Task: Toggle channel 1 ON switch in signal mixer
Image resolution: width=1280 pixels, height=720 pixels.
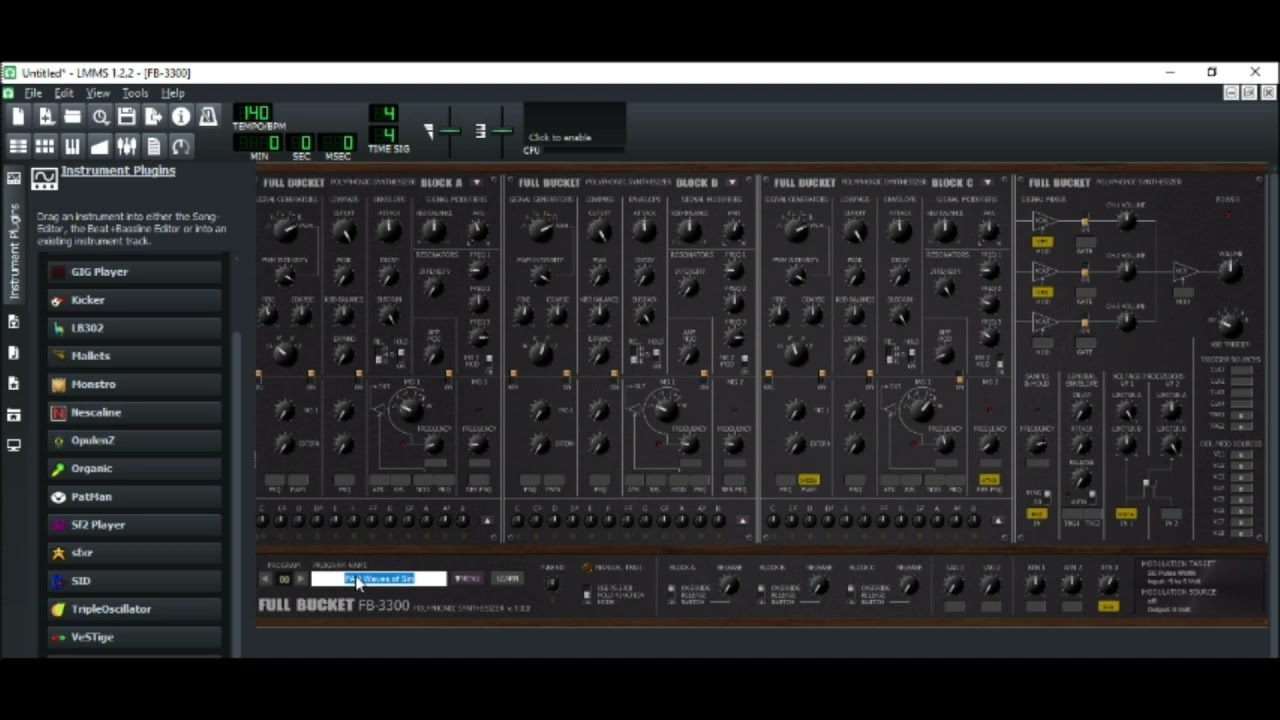Action: pos(1084,222)
